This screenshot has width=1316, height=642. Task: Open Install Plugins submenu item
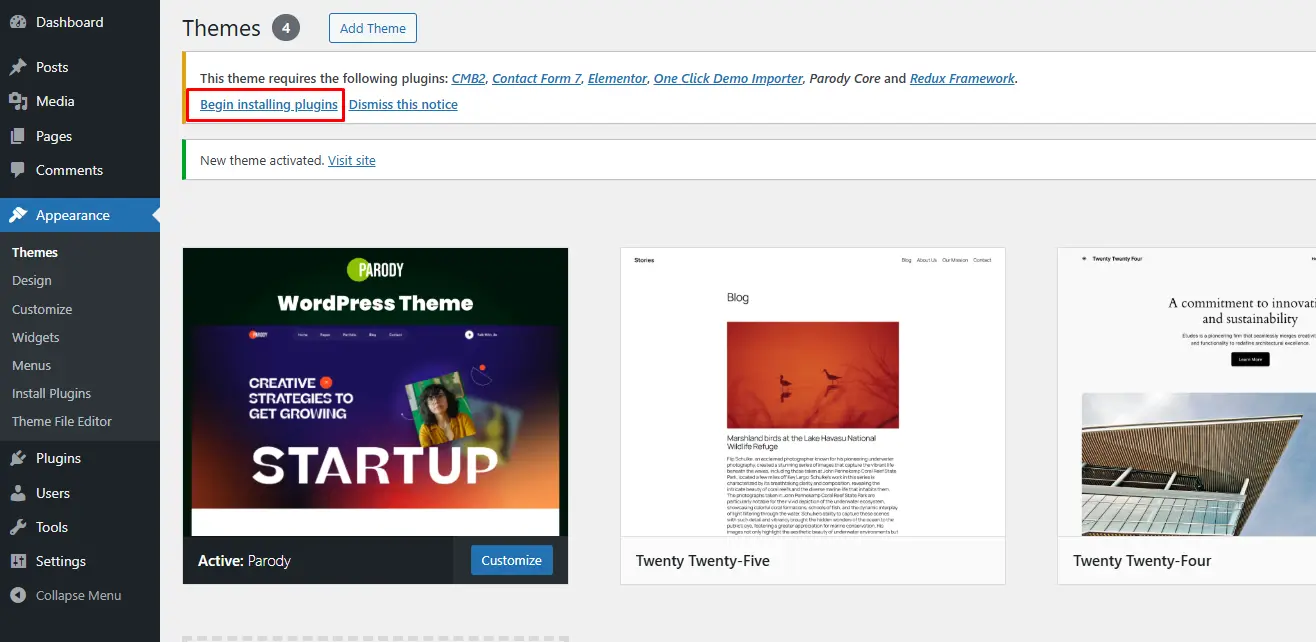(52, 393)
